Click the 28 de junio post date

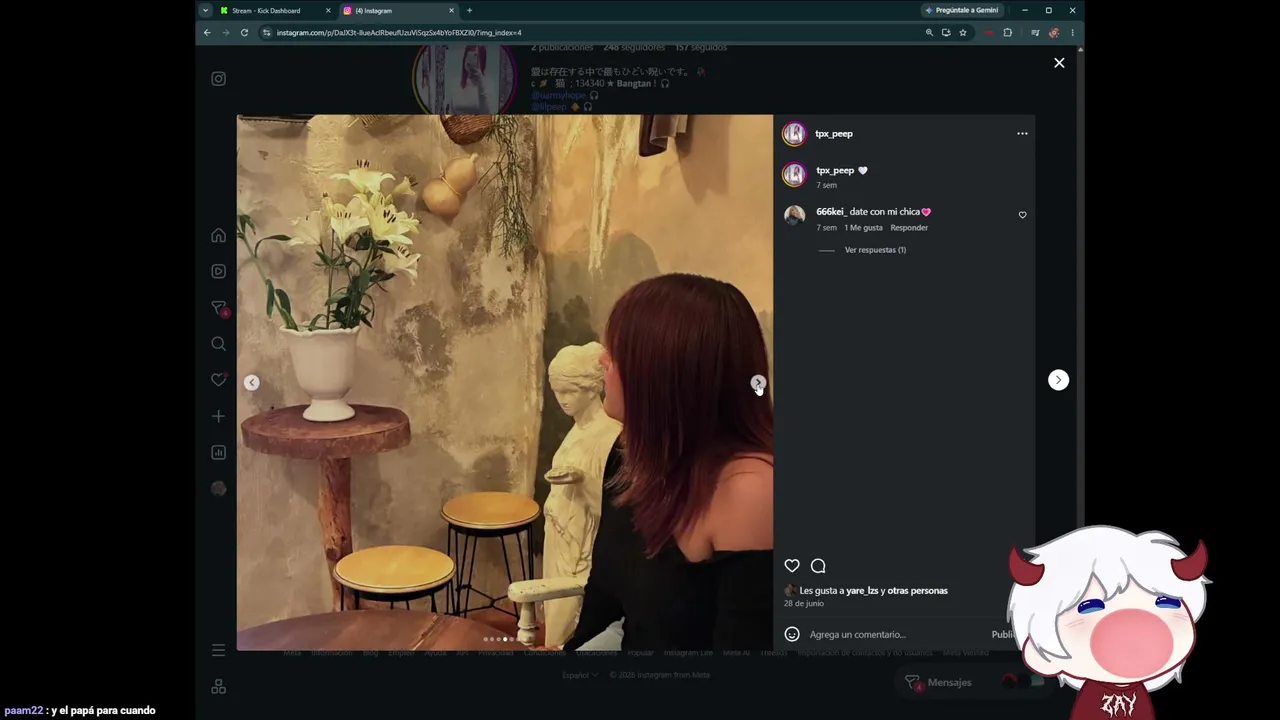coord(804,604)
